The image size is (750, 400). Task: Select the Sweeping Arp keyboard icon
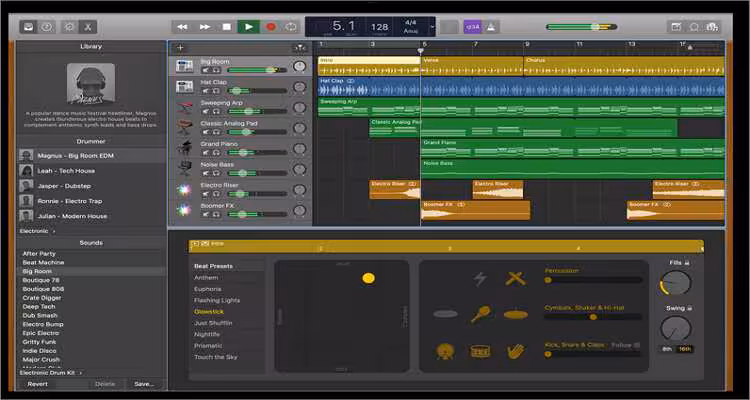point(184,107)
